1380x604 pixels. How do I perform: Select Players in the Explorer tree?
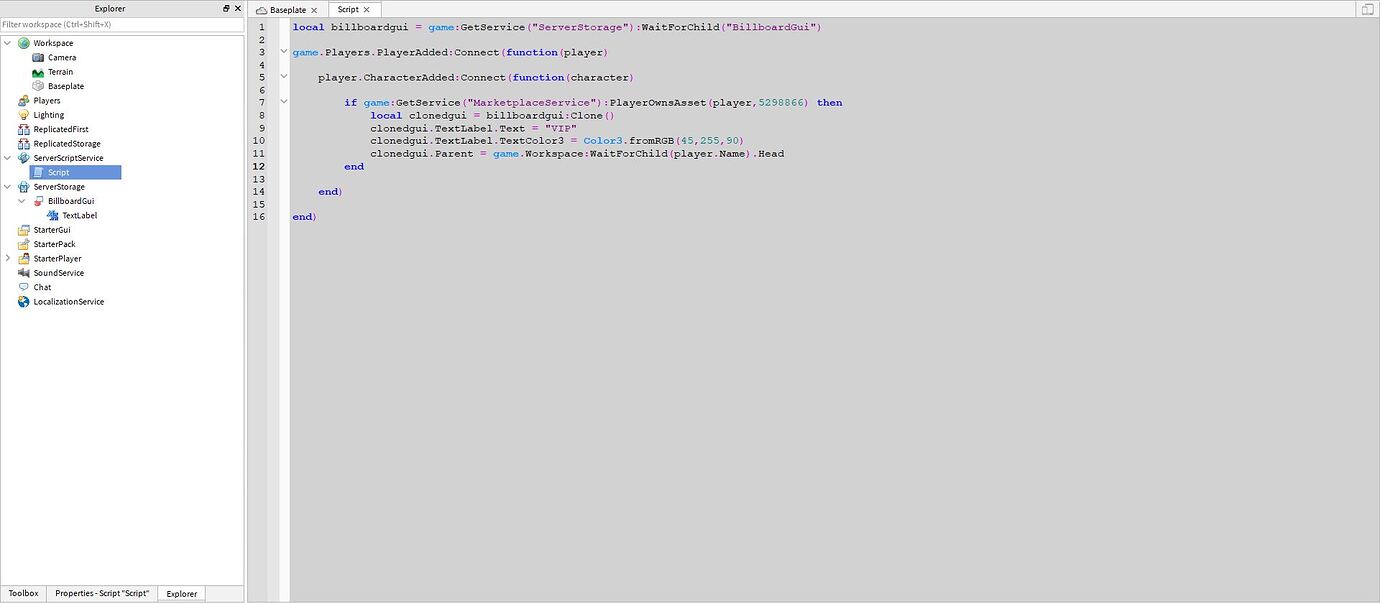[x=45, y=100]
